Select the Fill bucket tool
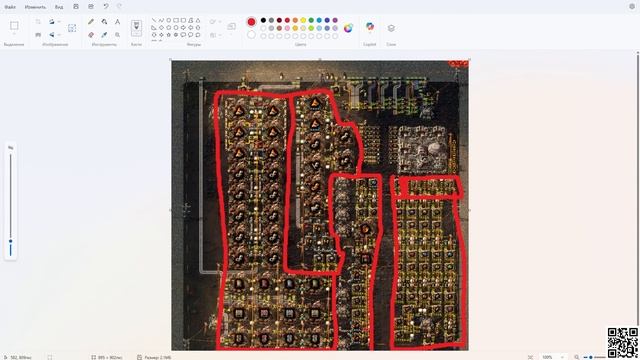 pyautogui.click(x=104, y=22)
